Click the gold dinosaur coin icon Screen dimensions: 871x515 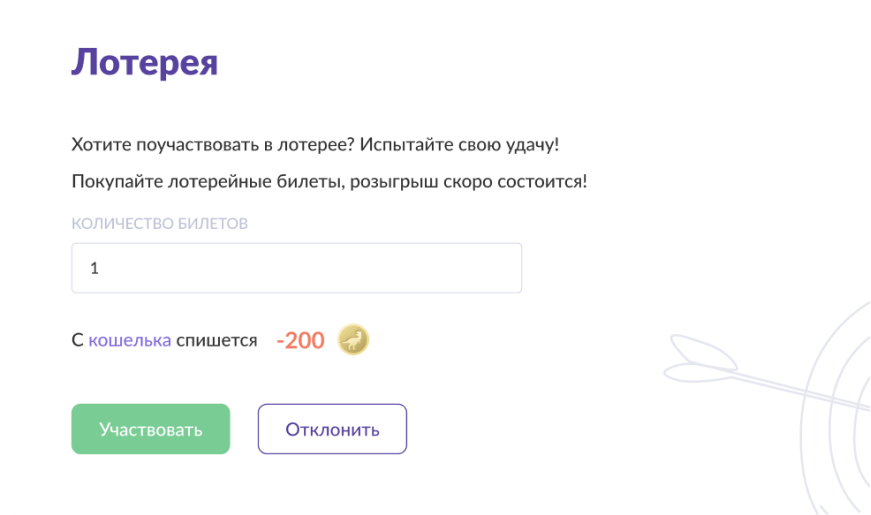353,339
